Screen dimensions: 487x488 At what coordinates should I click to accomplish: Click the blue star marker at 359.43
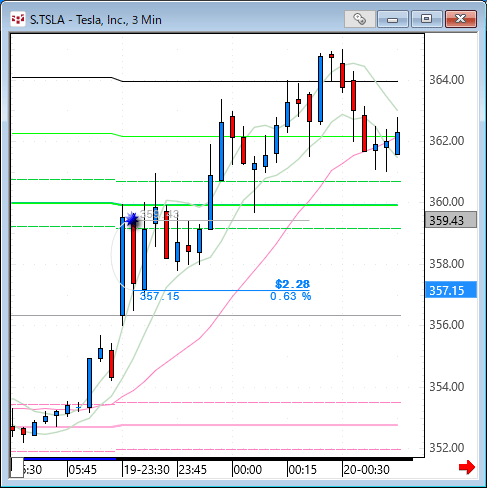tap(133, 220)
